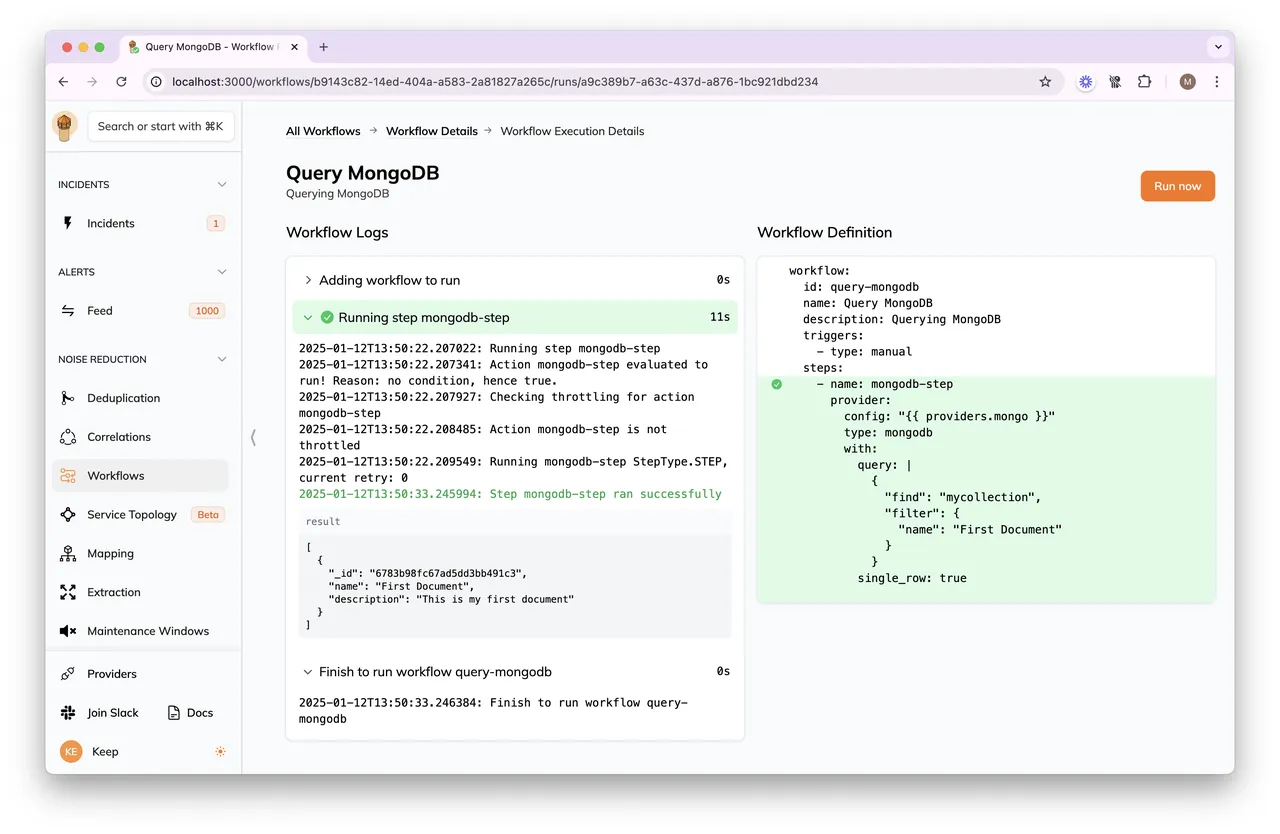Collapse the Running step mongodb-step log
The width and height of the screenshot is (1280, 834).
[308, 318]
